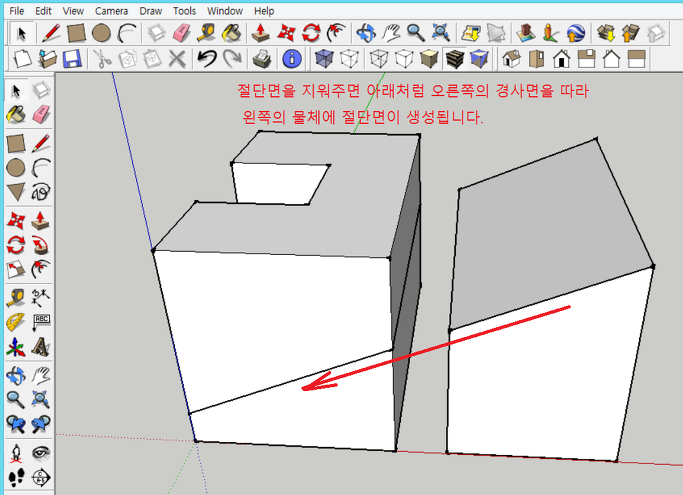Select the Axes tool
683x495 pixels.
click(16, 347)
